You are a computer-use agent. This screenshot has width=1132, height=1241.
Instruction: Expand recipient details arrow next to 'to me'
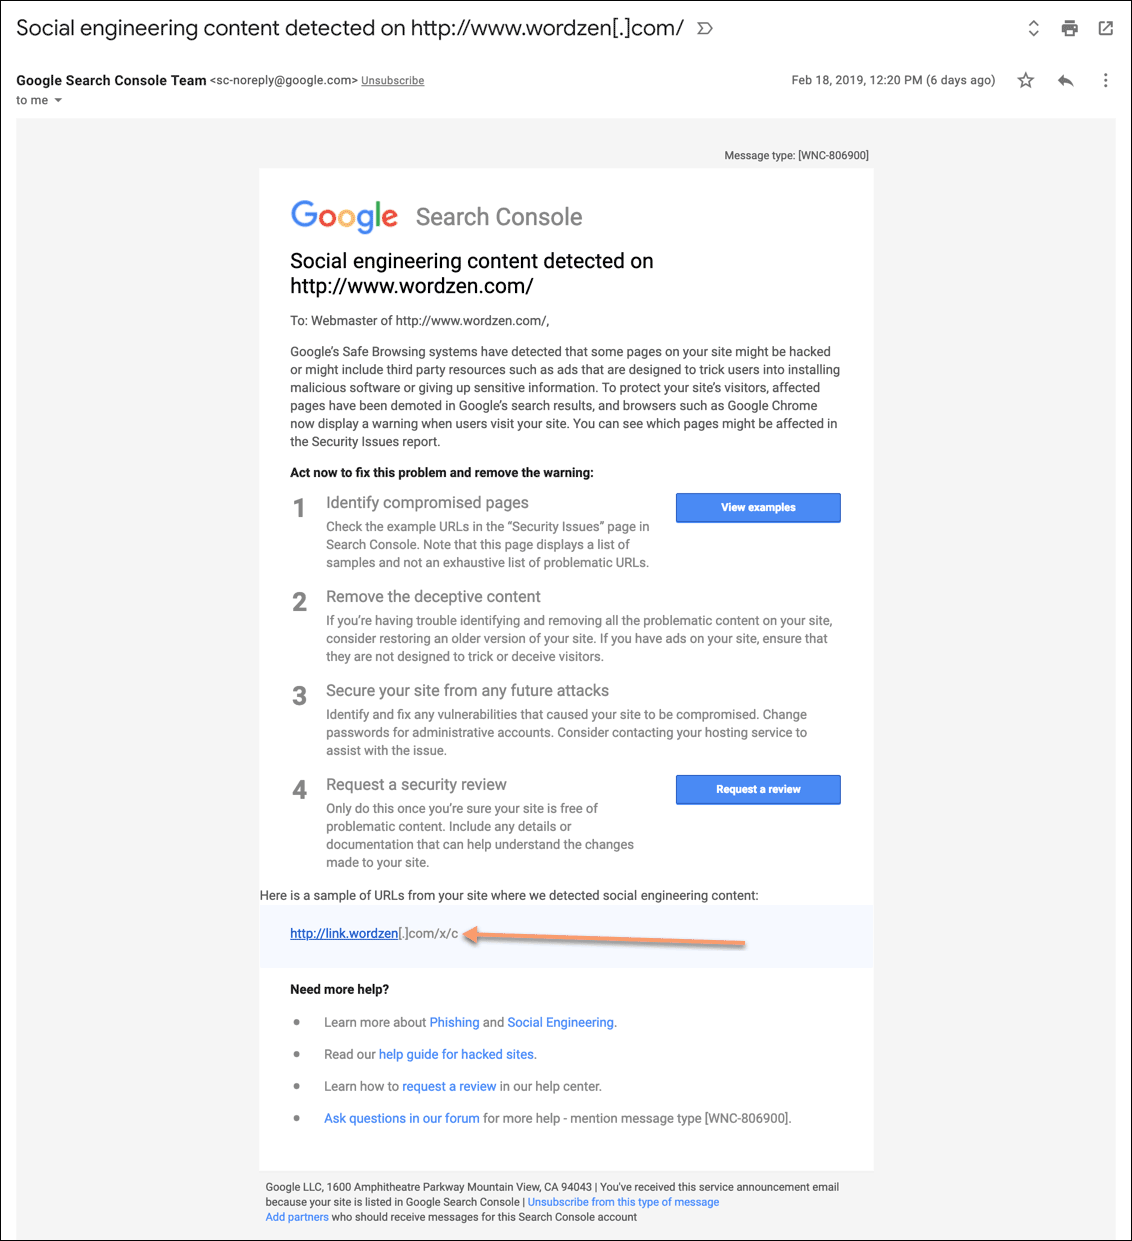pos(58,101)
